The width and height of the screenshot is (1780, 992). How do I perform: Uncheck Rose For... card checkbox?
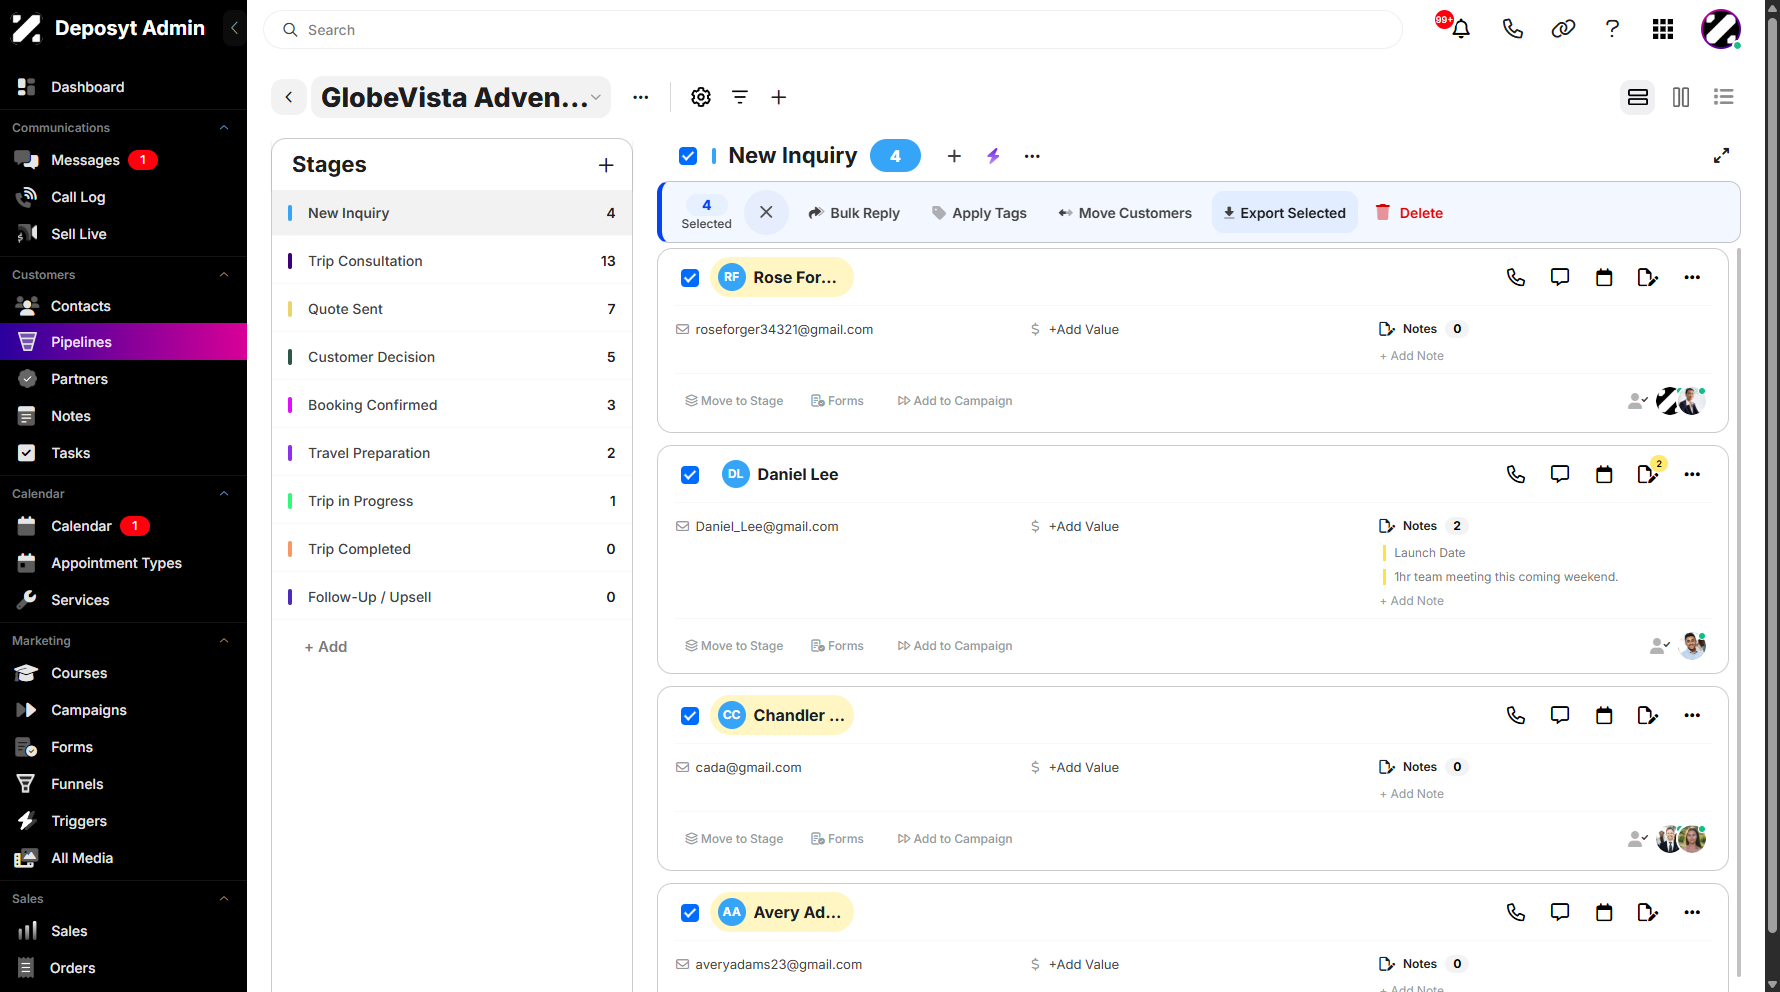[690, 278]
